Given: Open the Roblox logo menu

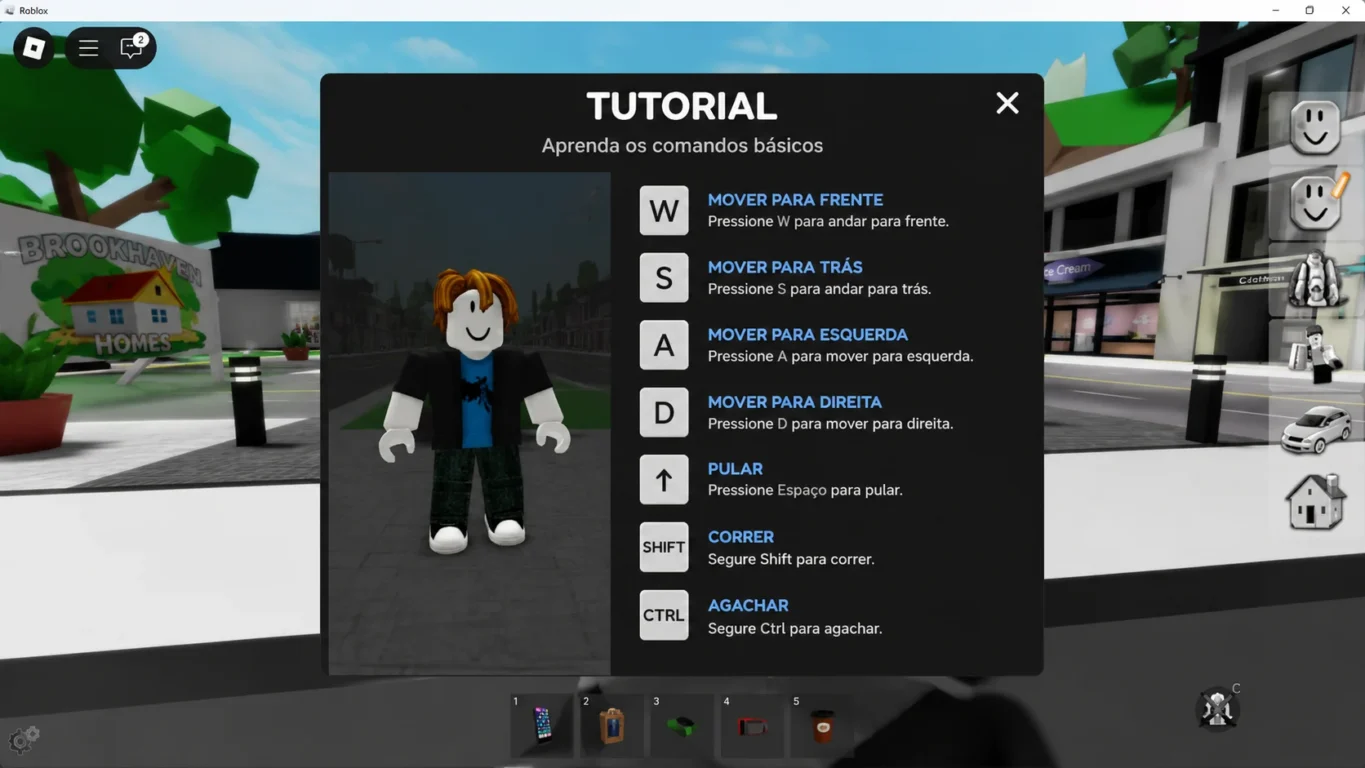Looking at the screenshot, I should (34, 48).
